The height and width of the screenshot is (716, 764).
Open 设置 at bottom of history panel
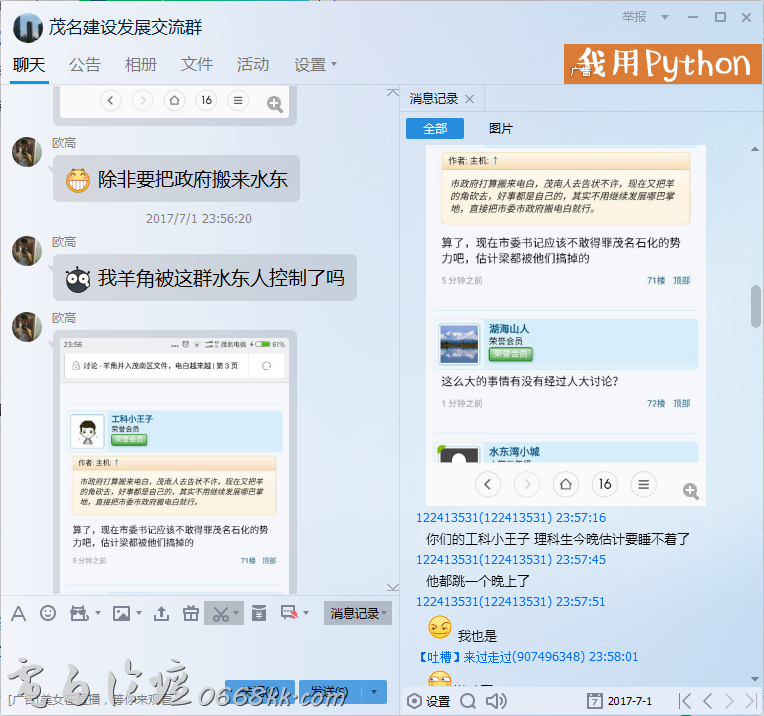(429, 700)
